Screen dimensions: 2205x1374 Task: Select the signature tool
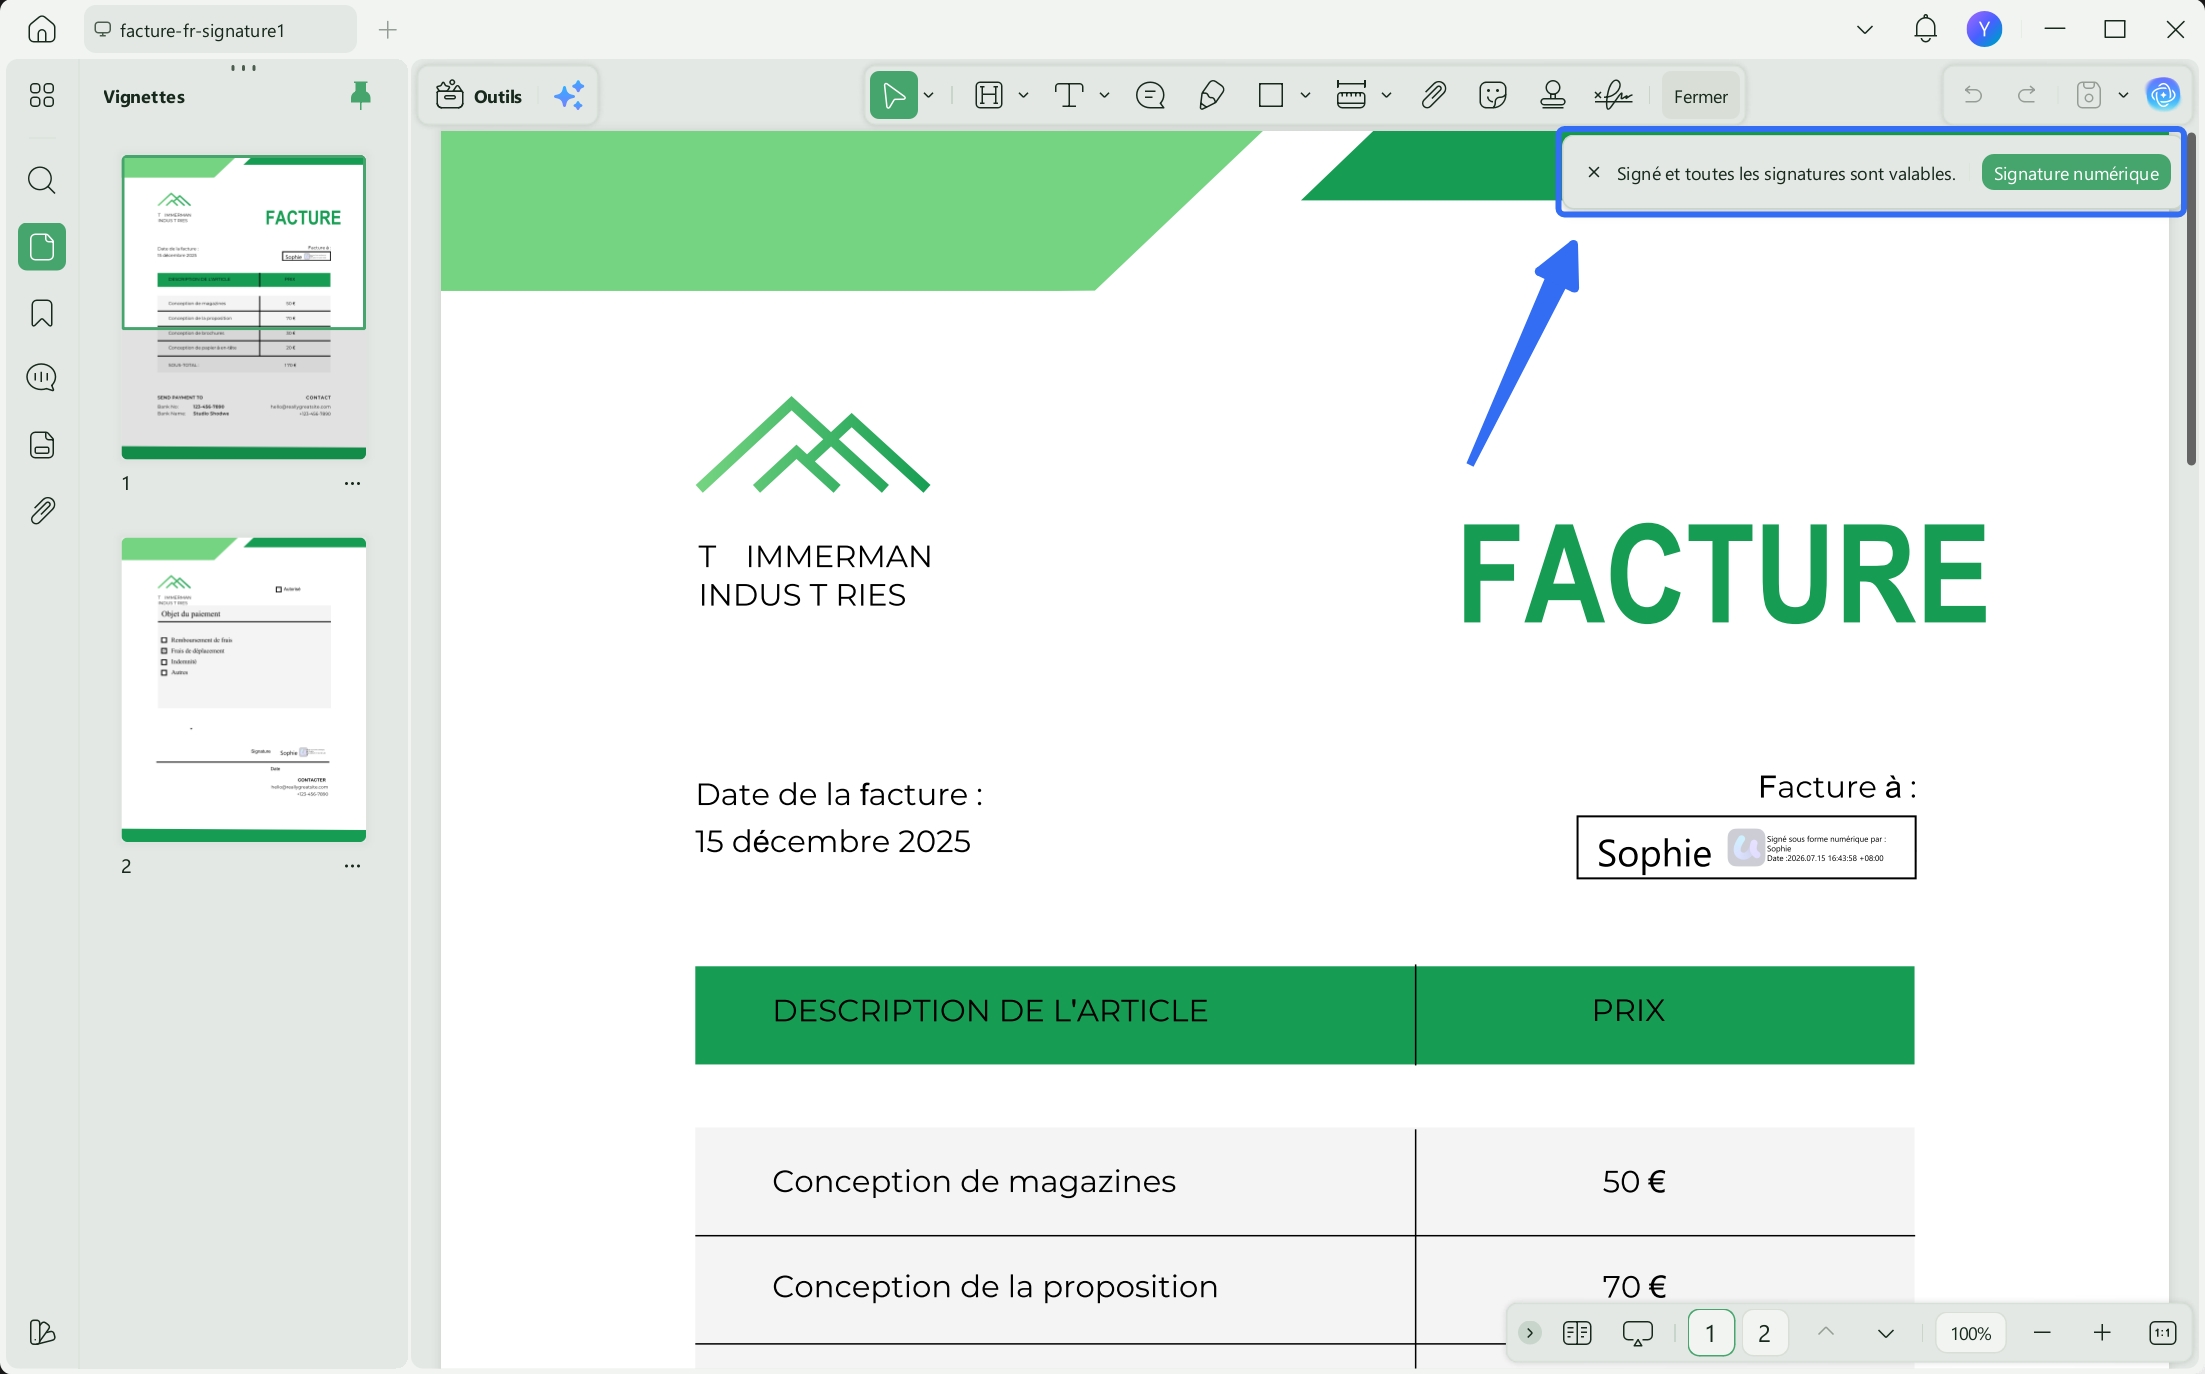pos(1613,96)
